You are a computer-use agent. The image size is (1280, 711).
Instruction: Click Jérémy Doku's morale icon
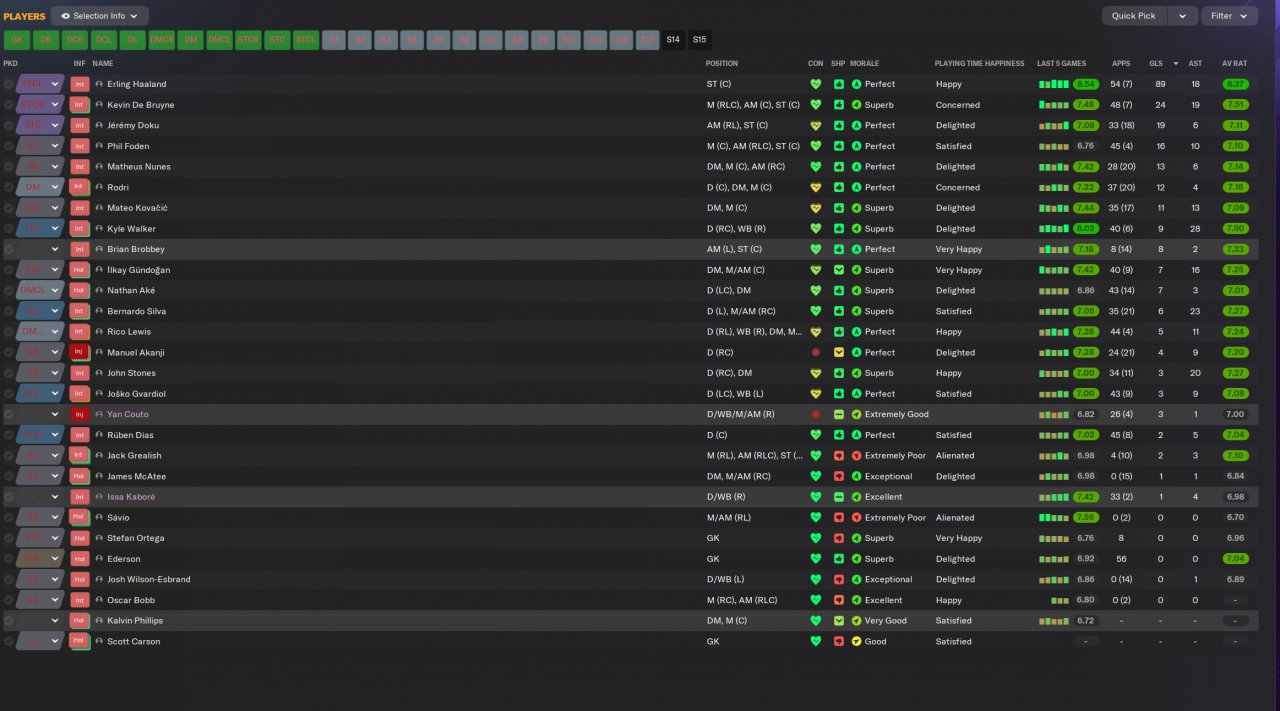(856, 125)
